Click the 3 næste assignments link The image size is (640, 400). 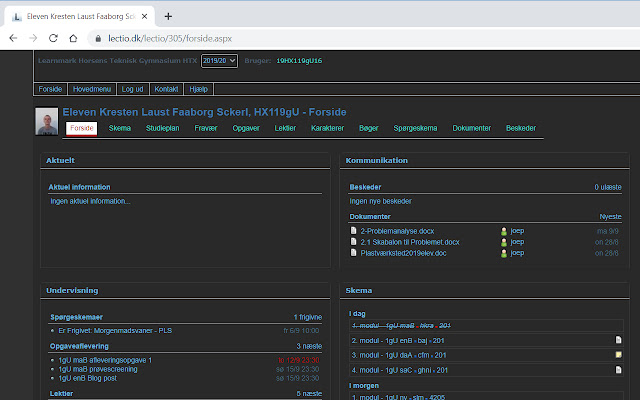click(x=309, y=346)
